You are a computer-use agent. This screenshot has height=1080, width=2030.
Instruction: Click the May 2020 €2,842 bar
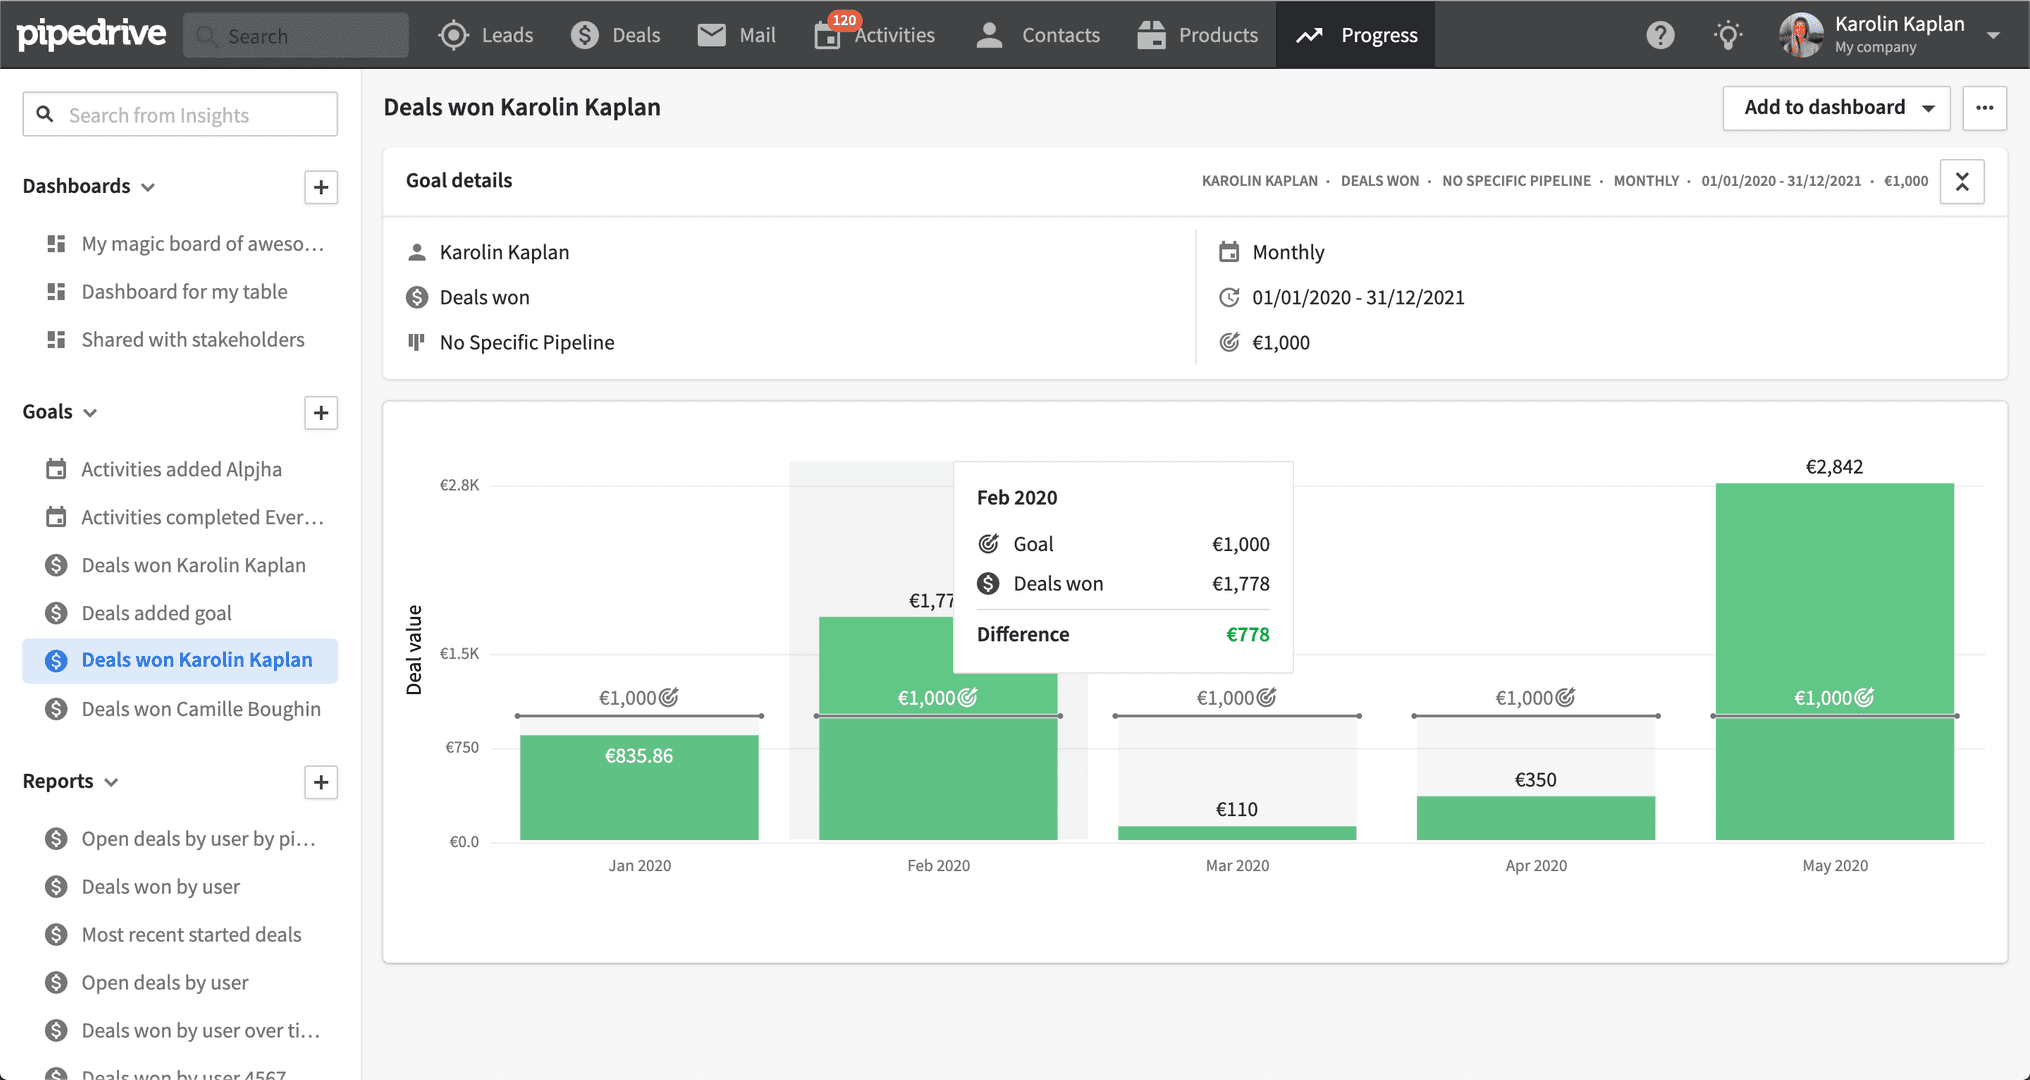tap(1835, 662)
